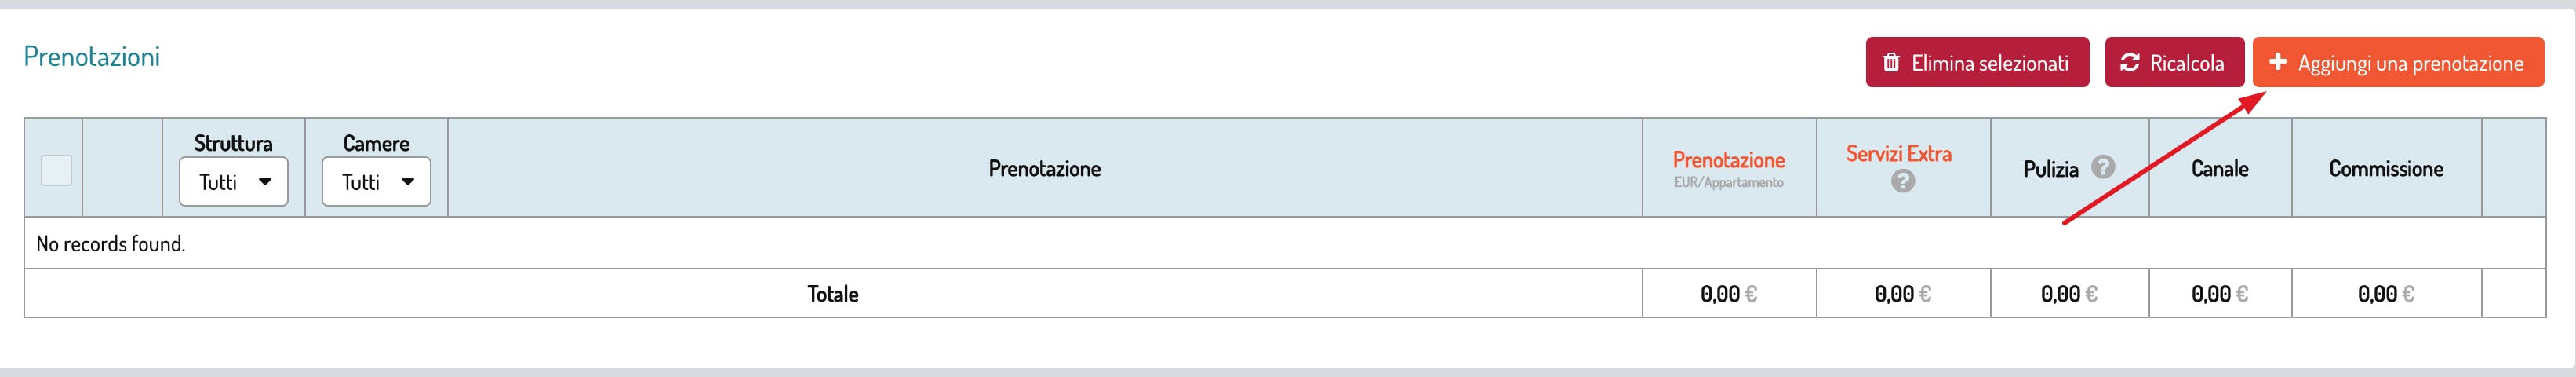The height and width of the screenshot is (377, 2576).
Task: Click the Canale column header
Action: 2219,169
